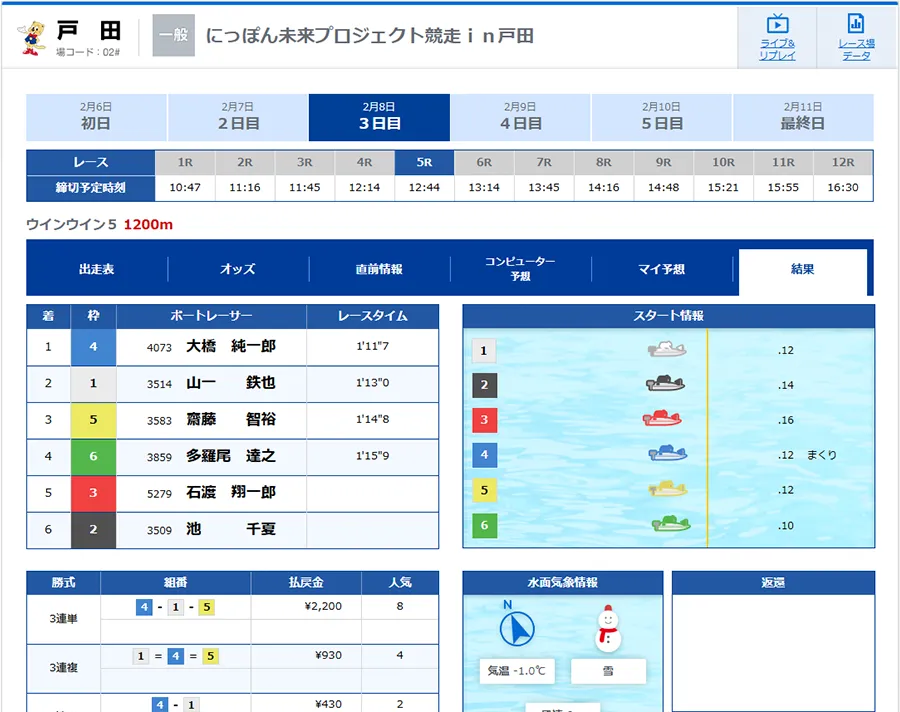The width and height of the screenshot is (900, 712).
Task: Open the コンピューター予想 tab
Action: click(520, 269)
